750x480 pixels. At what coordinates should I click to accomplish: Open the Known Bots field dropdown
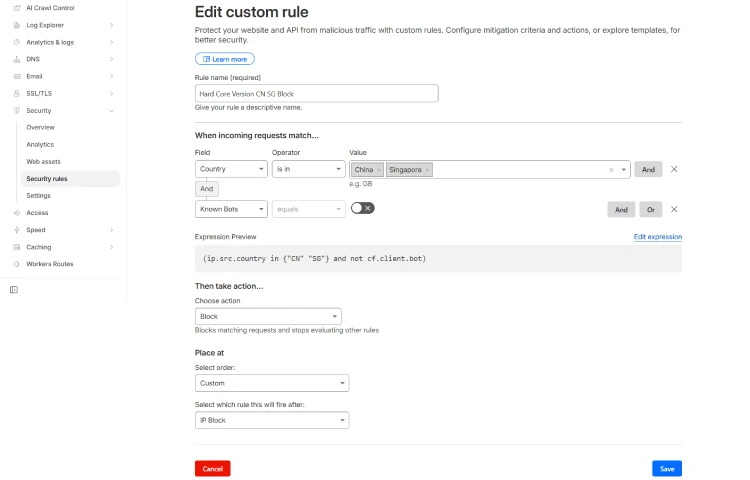[231, 209]
